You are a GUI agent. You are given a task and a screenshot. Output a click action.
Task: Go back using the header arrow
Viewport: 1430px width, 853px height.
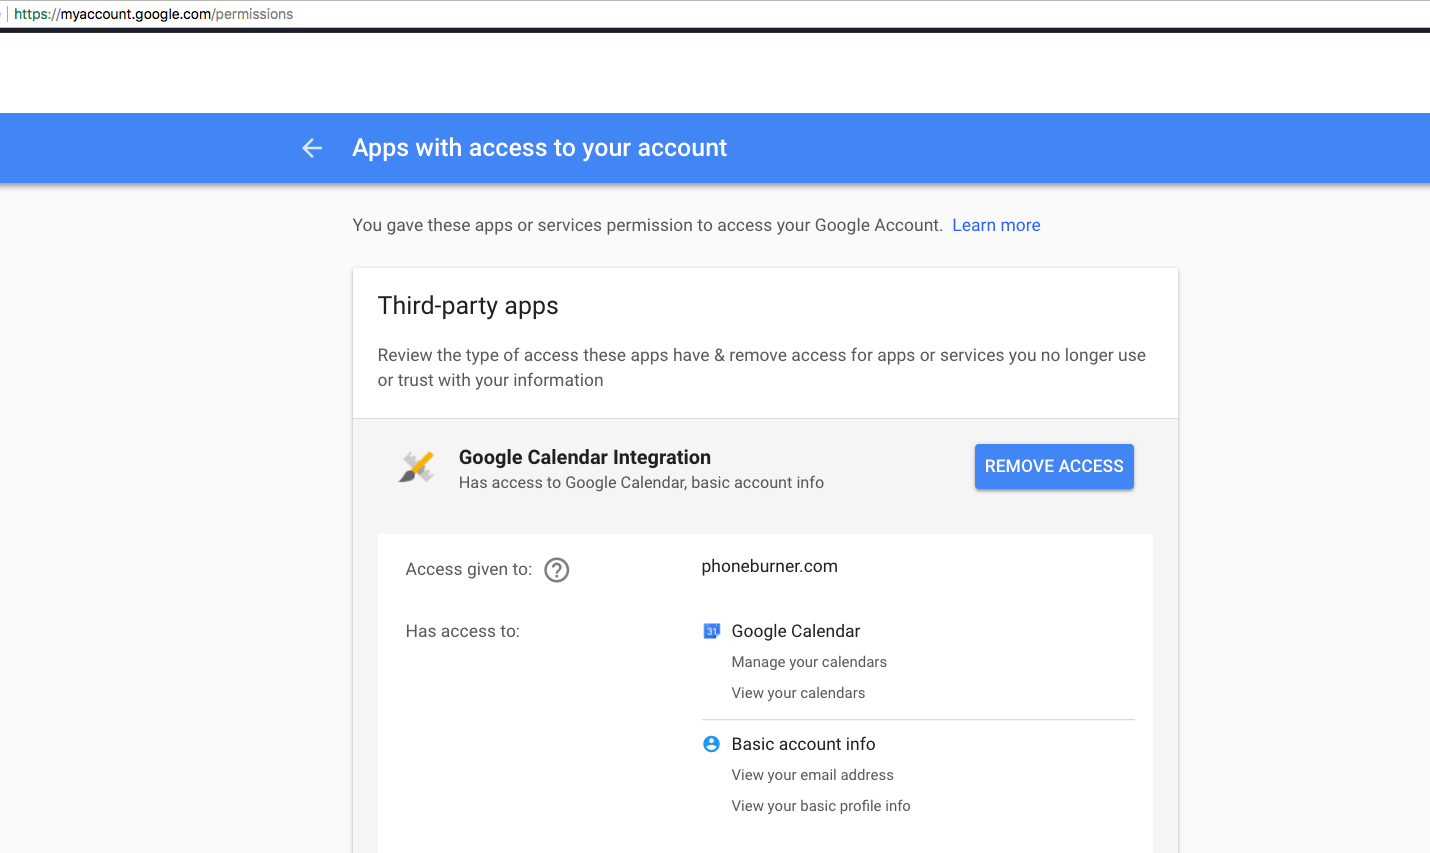[x=312, y=148]
